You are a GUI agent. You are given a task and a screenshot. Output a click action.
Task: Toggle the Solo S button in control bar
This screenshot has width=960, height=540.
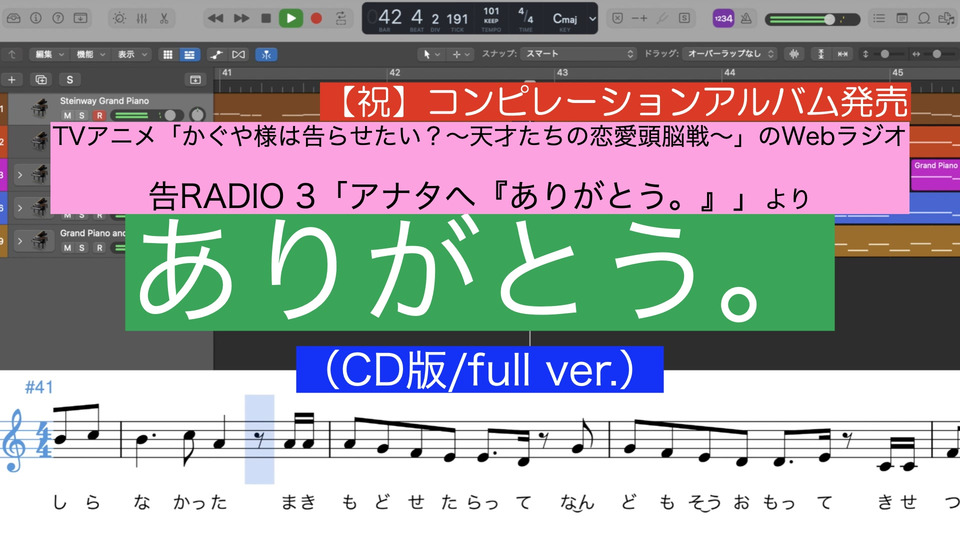point(684,18)
